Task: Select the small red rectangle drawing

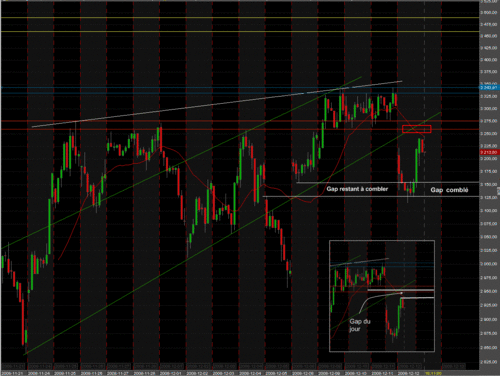Action: click(x=417, y=129)
